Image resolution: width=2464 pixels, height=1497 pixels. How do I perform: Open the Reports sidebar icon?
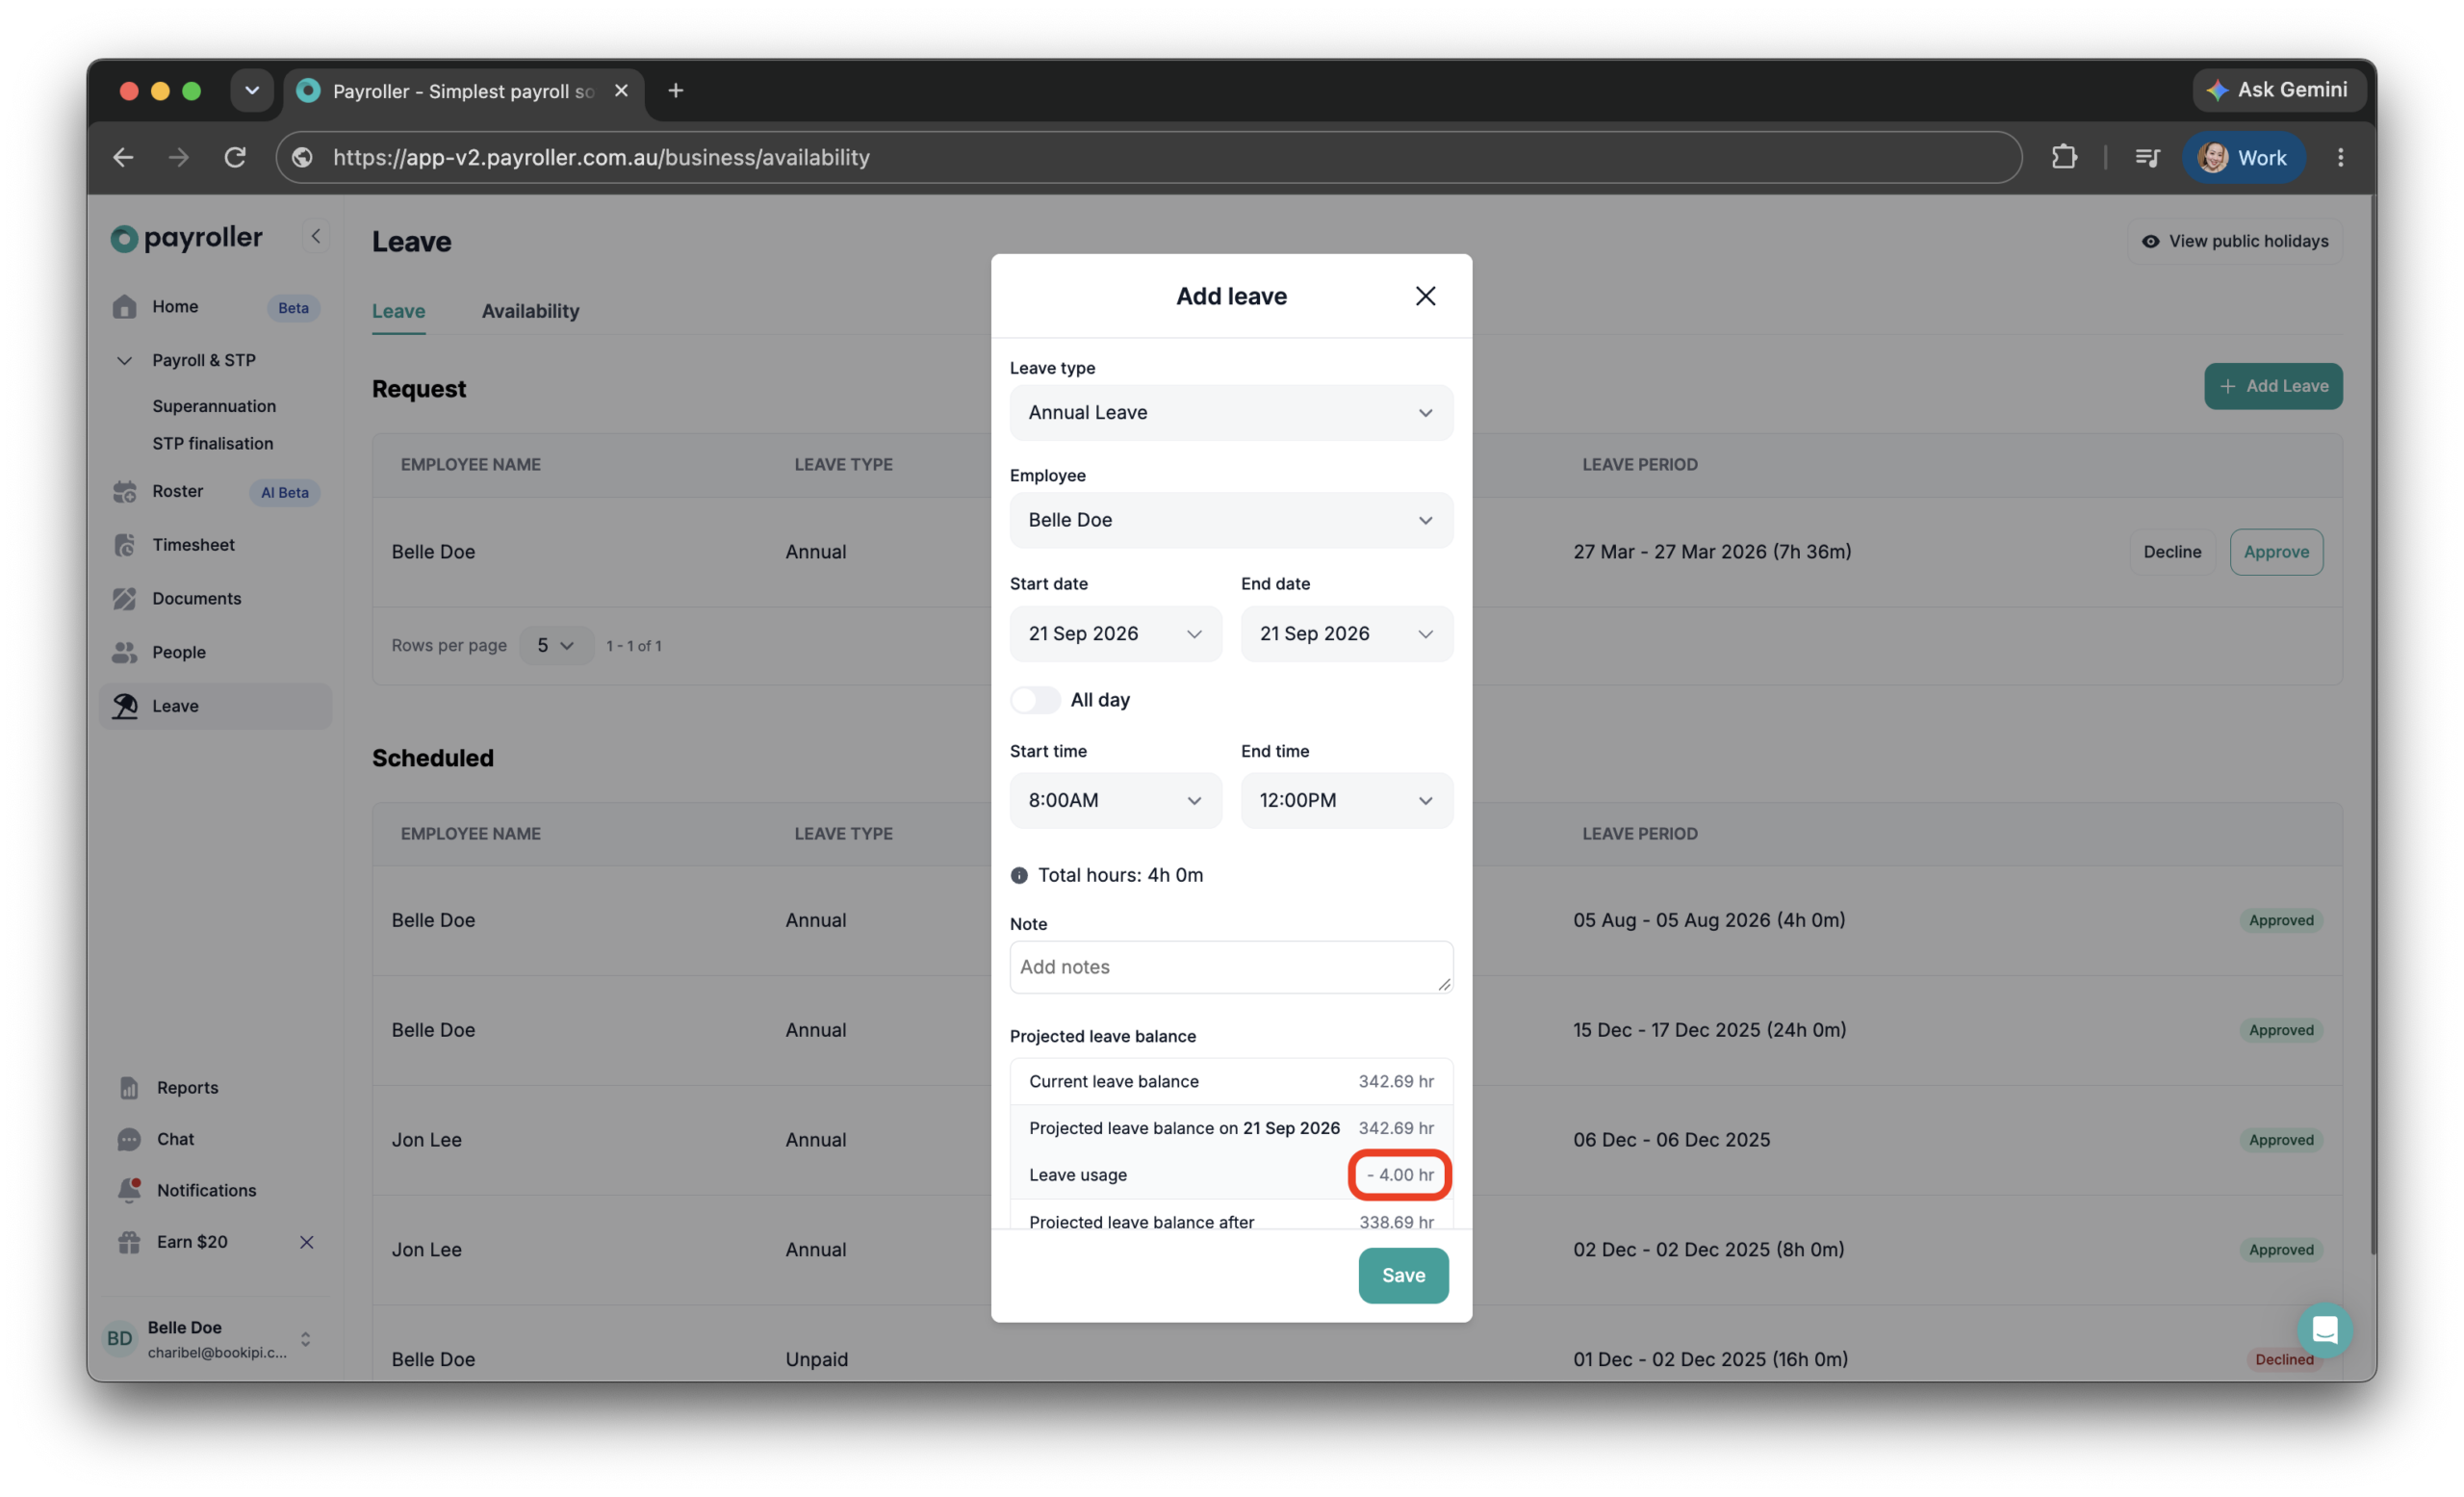click(129, 1088)
